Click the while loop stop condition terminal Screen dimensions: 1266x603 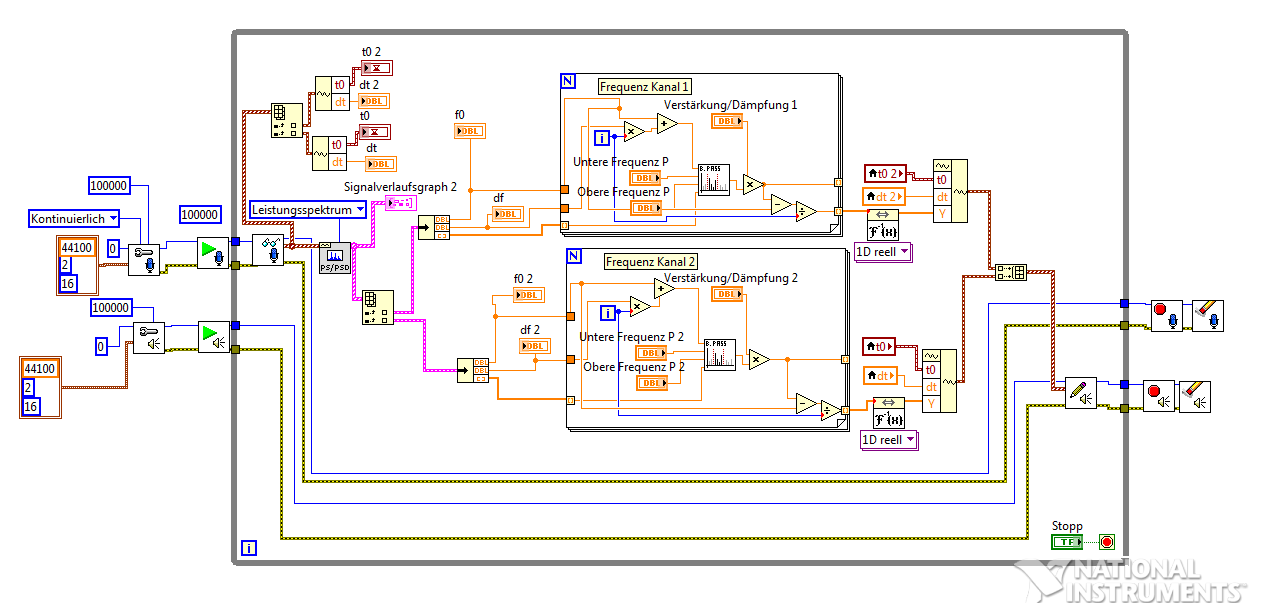[x=1107, y=542]
